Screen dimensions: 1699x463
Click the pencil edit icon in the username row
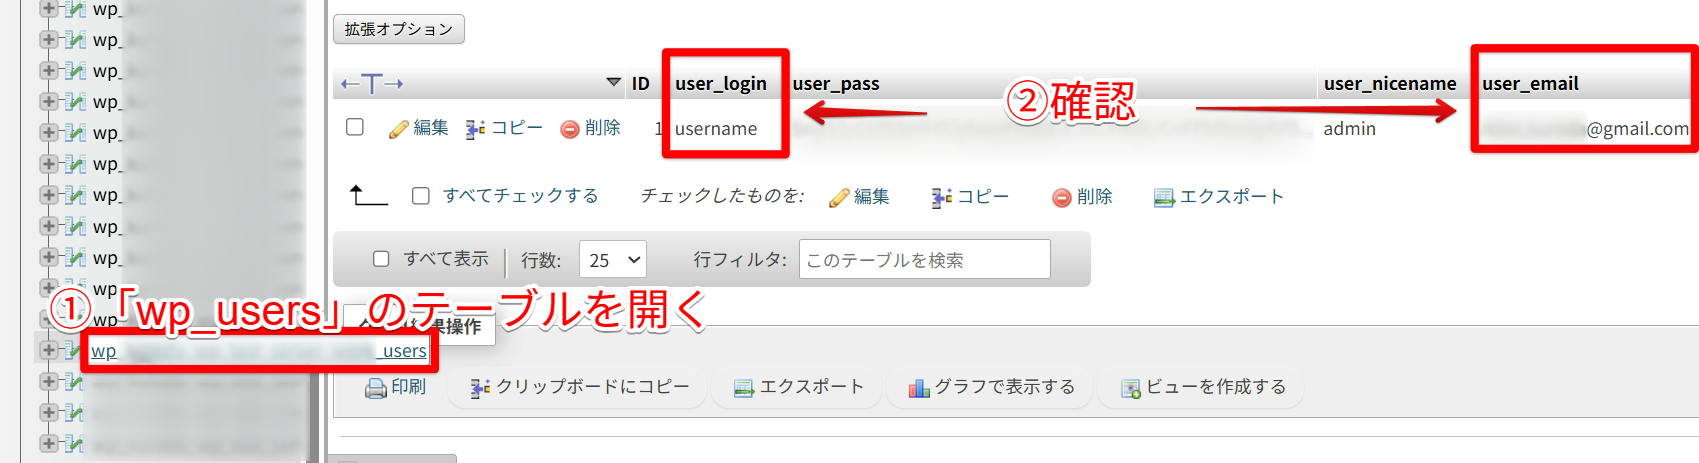399,129
